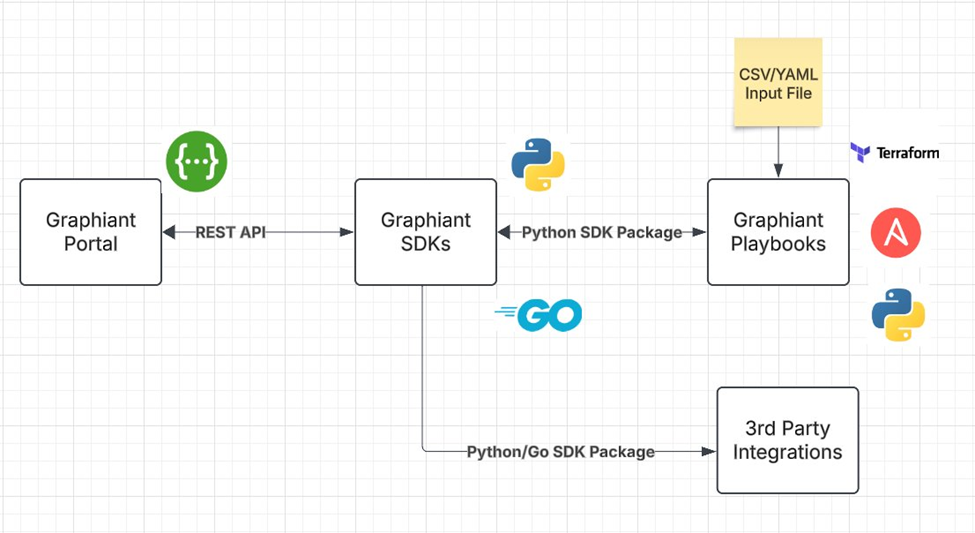The image size is (975, 533).
Task: Select the Graphiant Portal box
Action: tap(91, 232)
